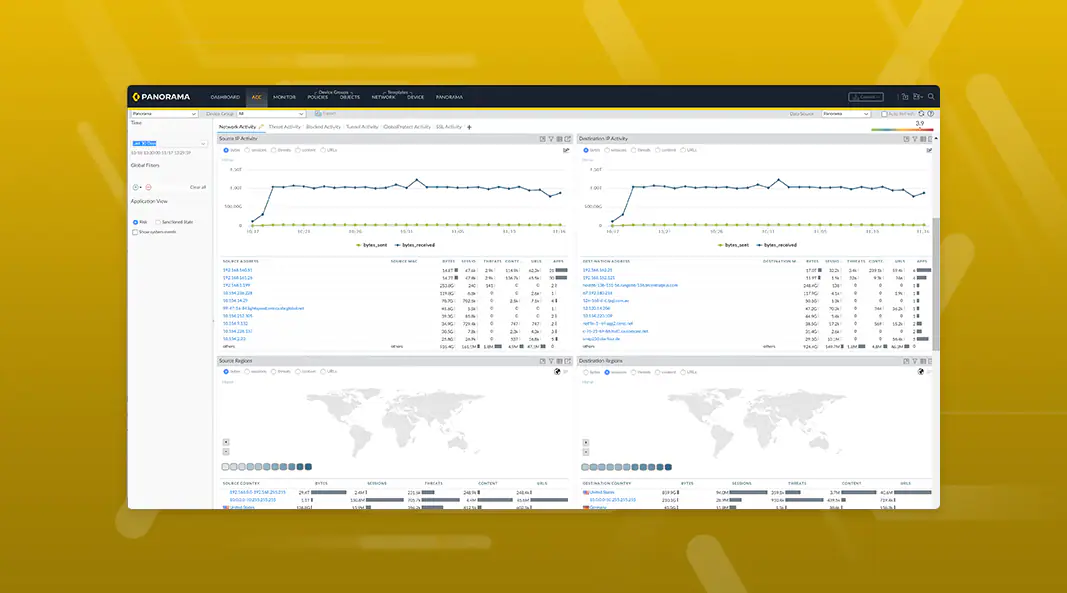Select Sanctioned State radio button
The height and width of the screenshot is (593, 1067).
(157, 222)
